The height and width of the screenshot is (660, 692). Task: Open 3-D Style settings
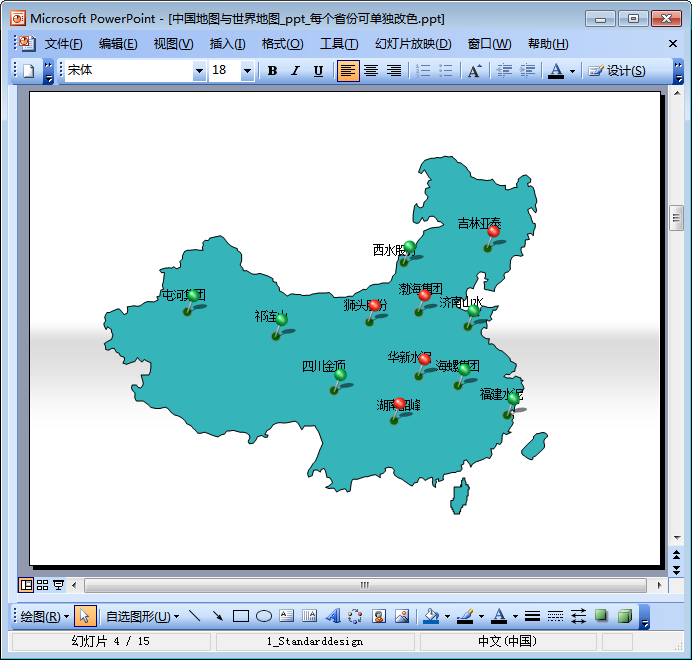pyautogui.click(x=624, y=616)
